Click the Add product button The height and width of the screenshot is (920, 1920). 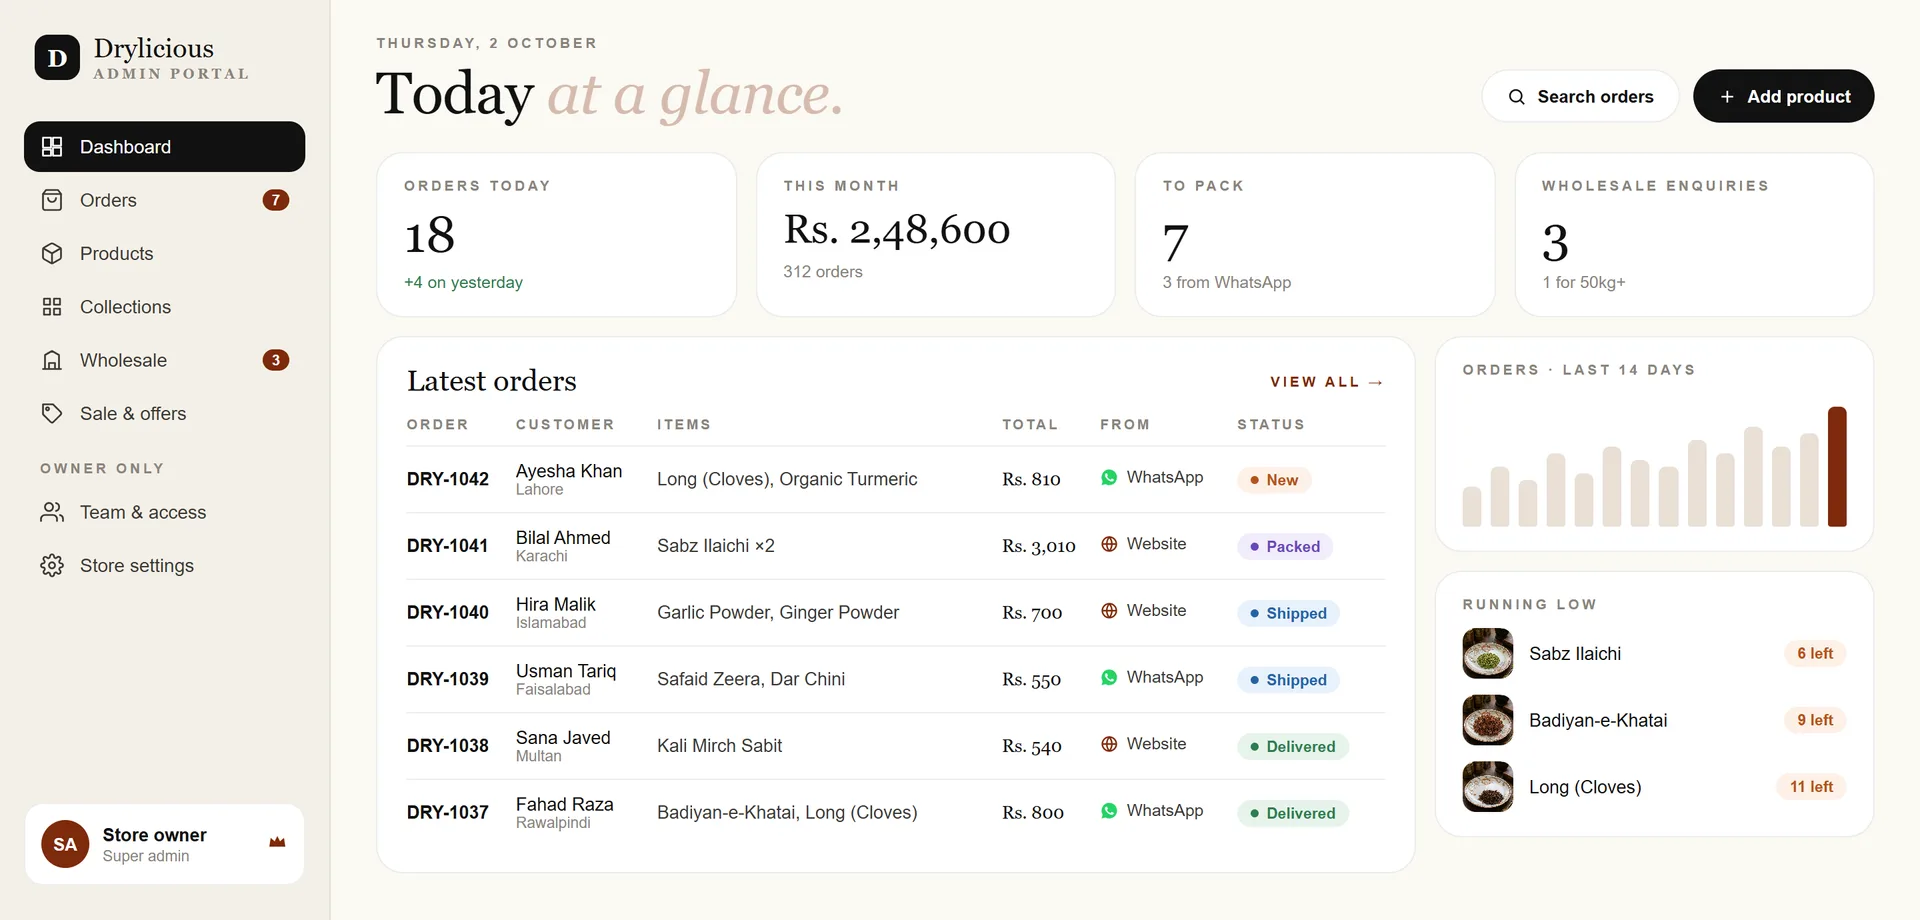click(x=1783, y=96)
